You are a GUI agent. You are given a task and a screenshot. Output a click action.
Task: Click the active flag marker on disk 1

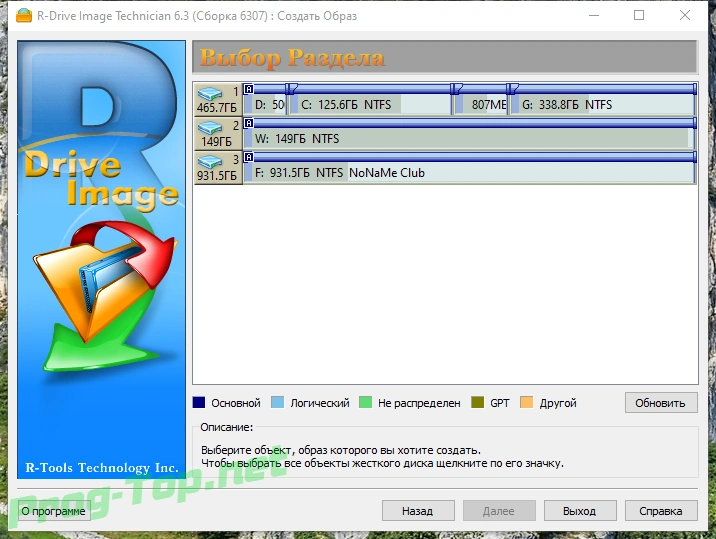(x=248, y=89)
